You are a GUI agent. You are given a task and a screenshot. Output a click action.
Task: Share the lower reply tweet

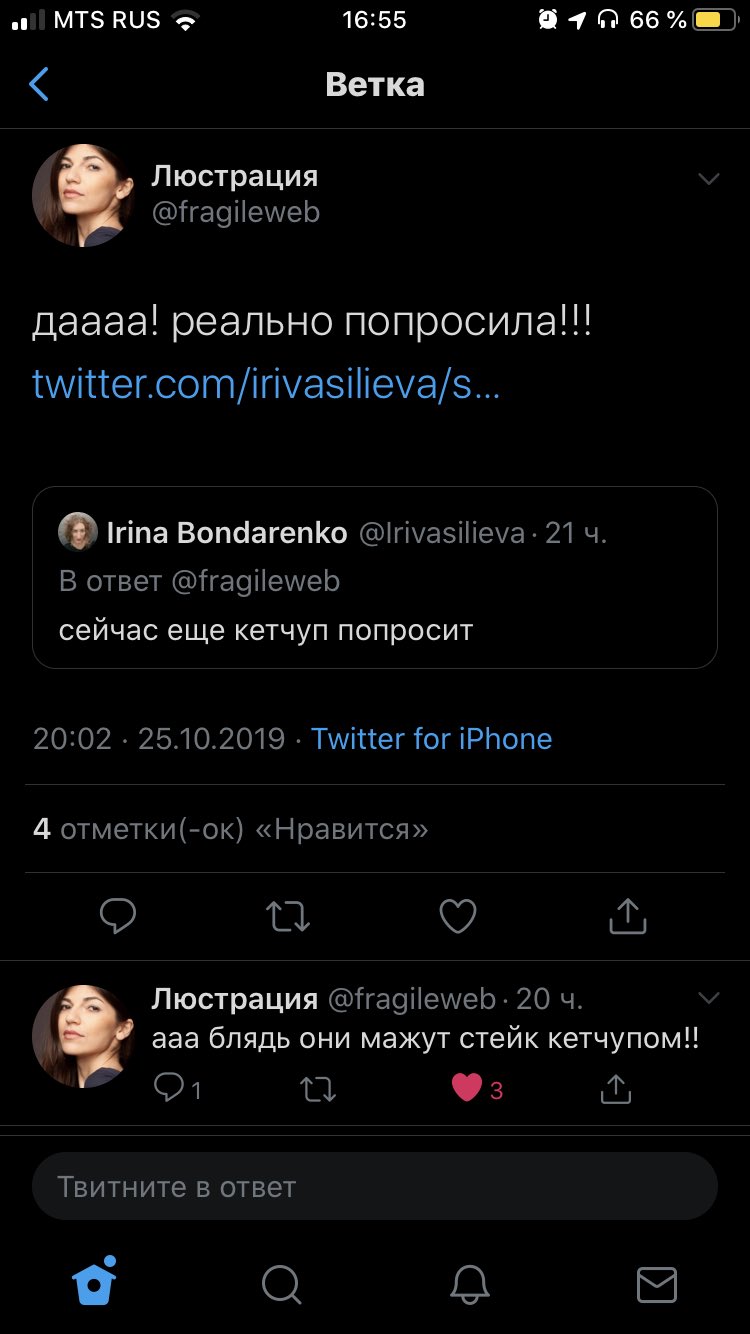(616, 1088)
